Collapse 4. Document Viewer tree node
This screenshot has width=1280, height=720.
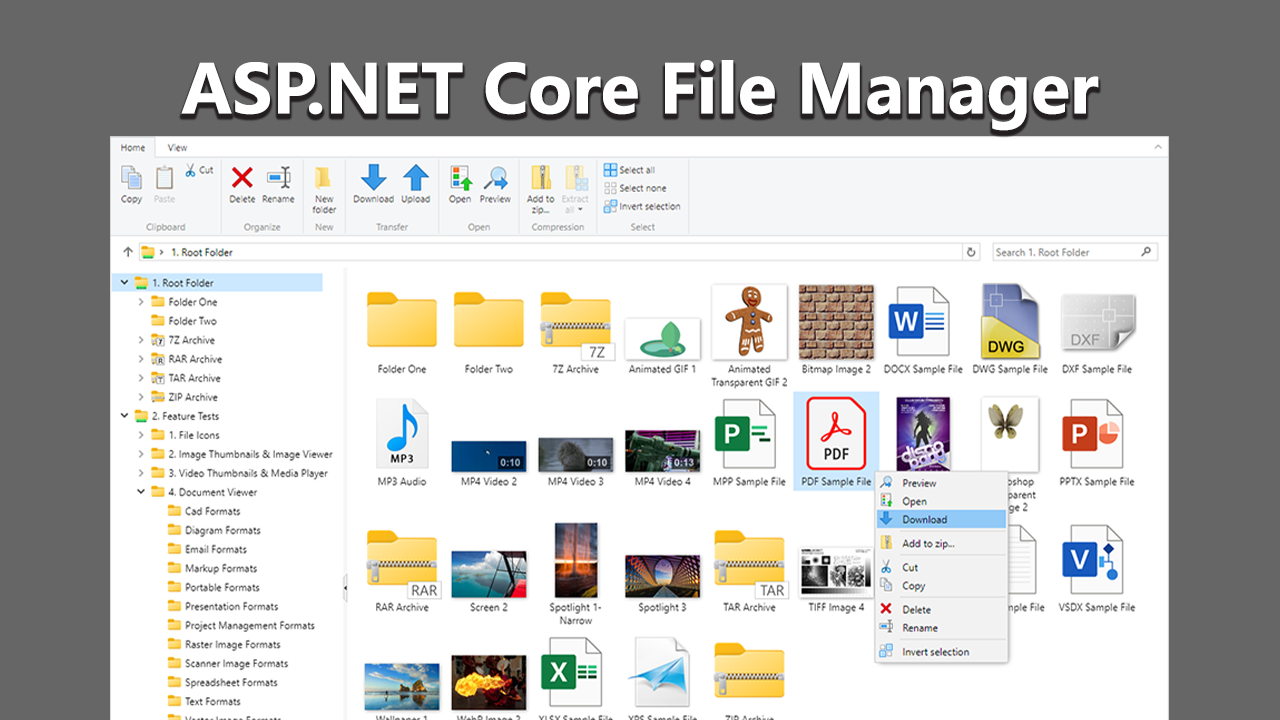tap(141, 492)
